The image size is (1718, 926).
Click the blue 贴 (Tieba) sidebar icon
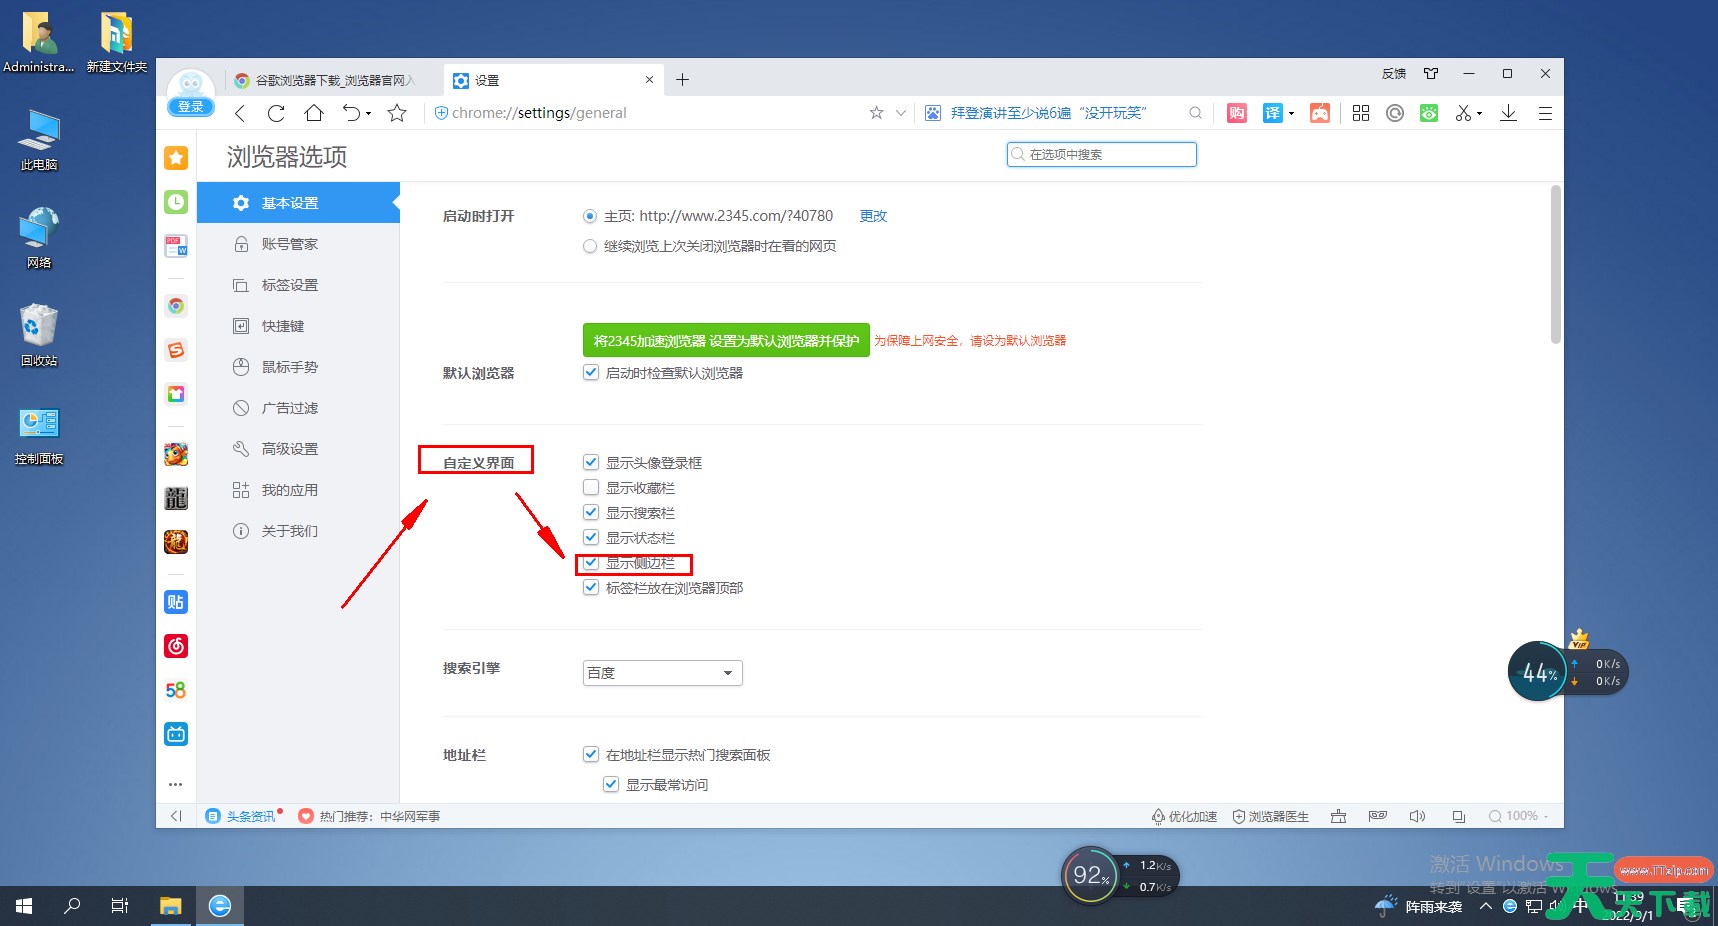176,602
